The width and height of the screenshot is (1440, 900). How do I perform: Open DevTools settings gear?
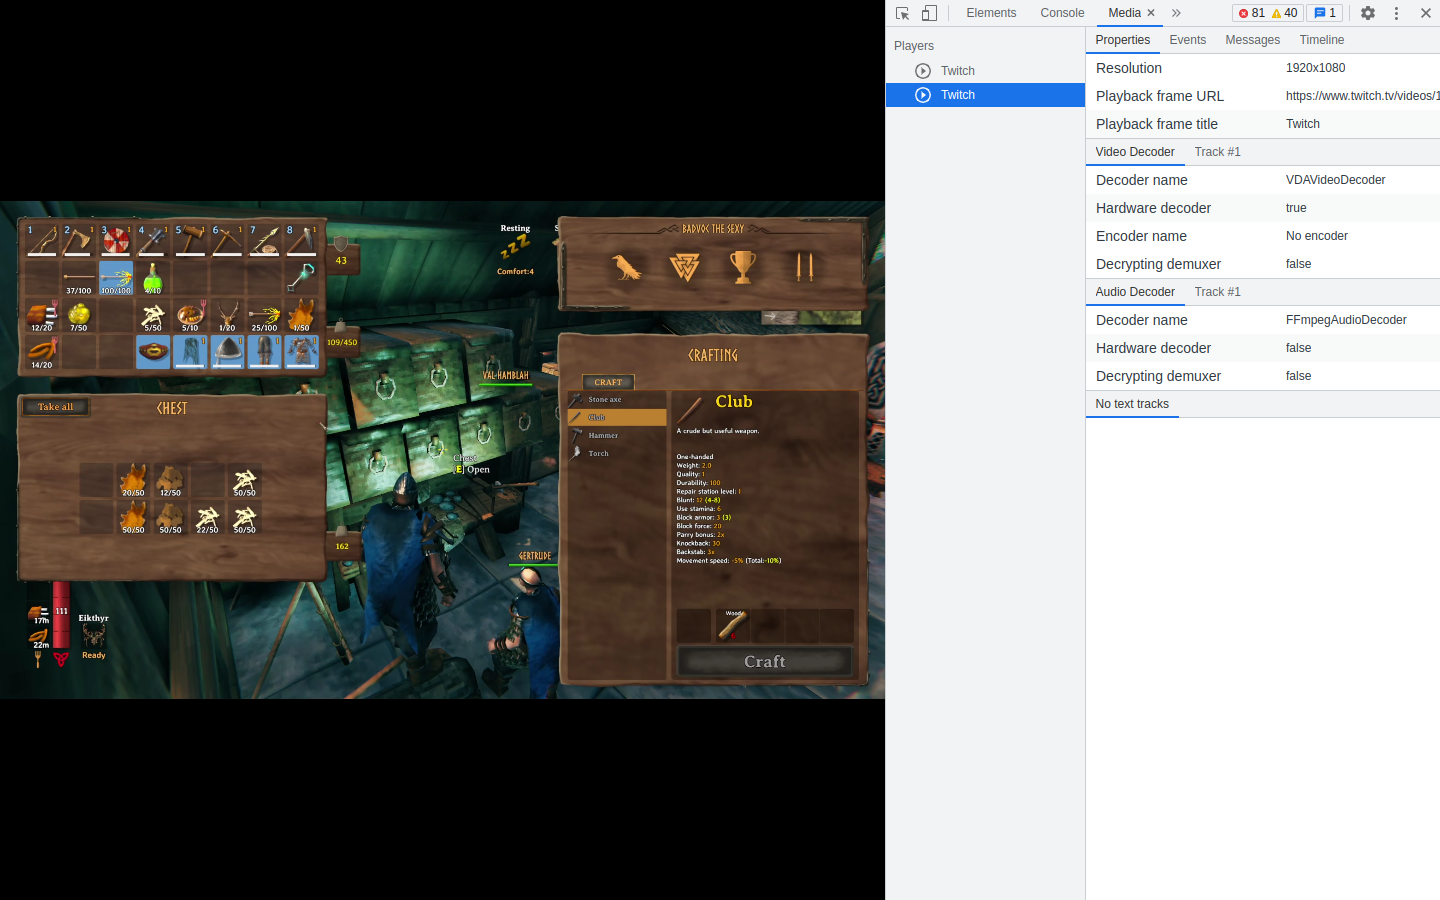click(x=1368, y=13)
